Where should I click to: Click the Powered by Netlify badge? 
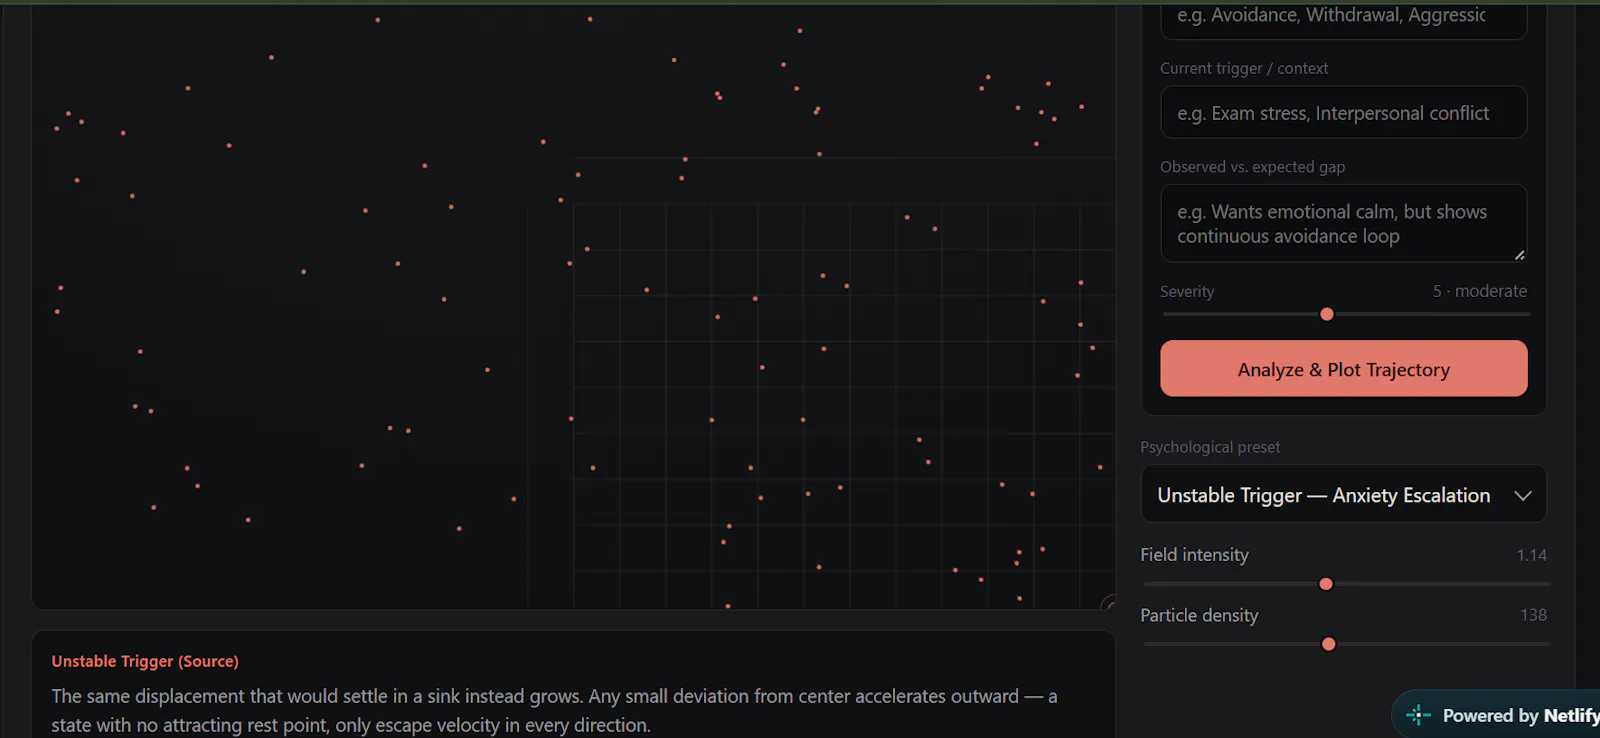click(1497, 715)
